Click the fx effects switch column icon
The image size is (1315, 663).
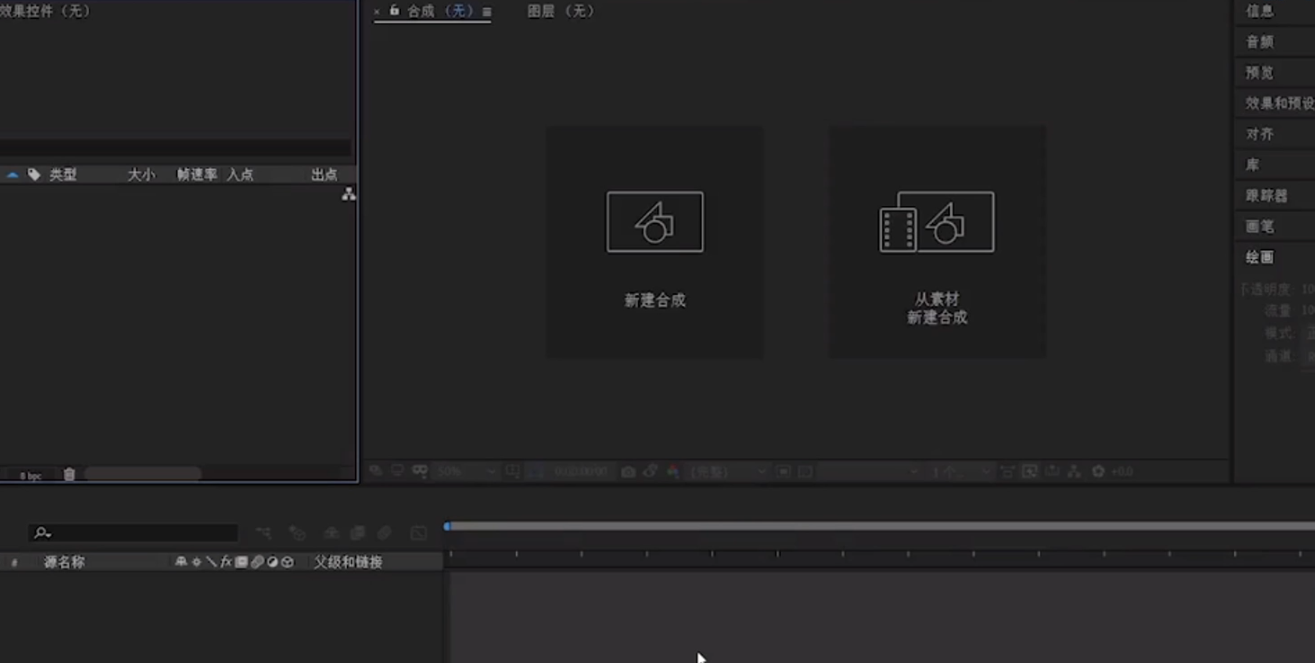click(x=226, y=562)
